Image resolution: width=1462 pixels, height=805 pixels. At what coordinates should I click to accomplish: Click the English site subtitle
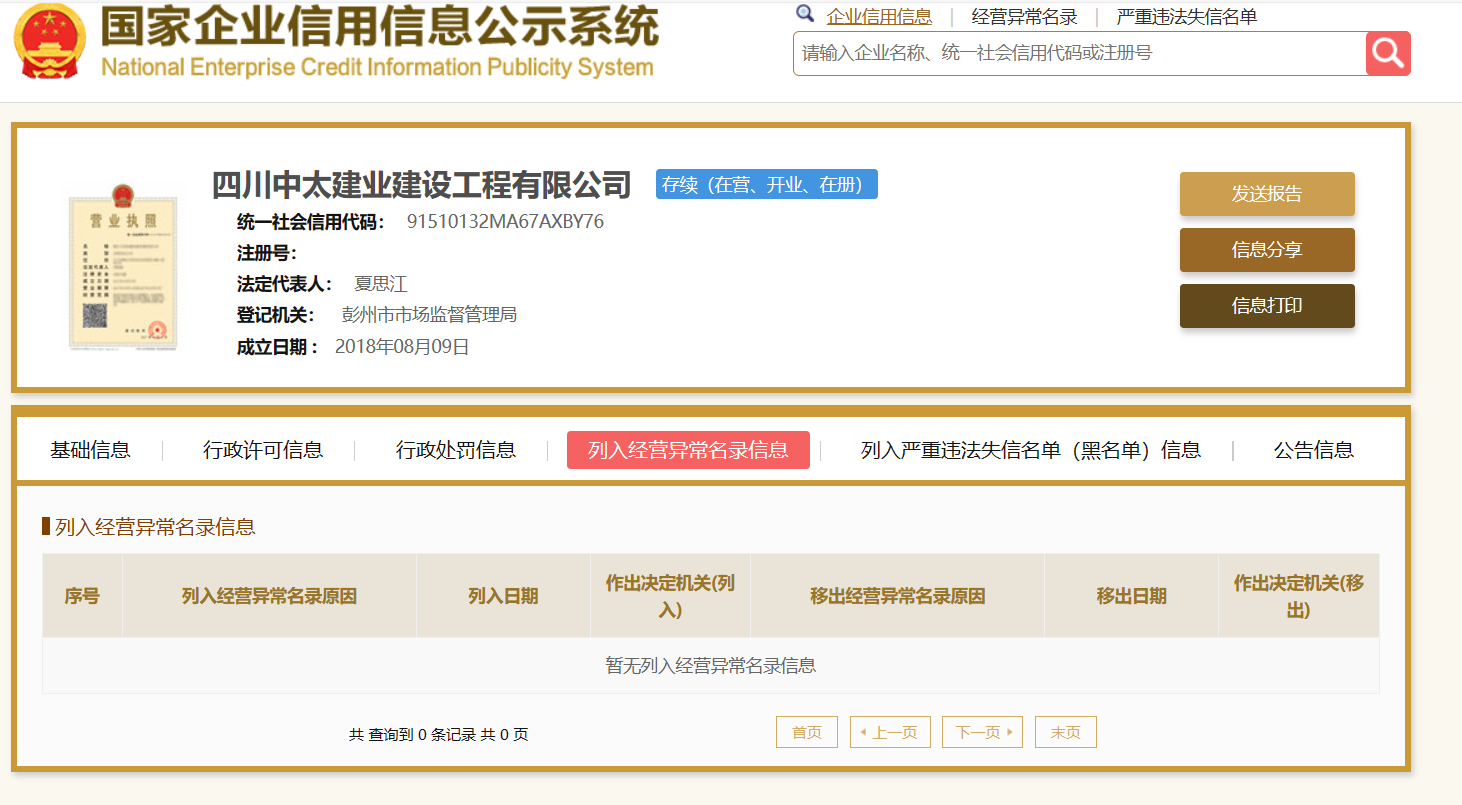tap(377, 68)
